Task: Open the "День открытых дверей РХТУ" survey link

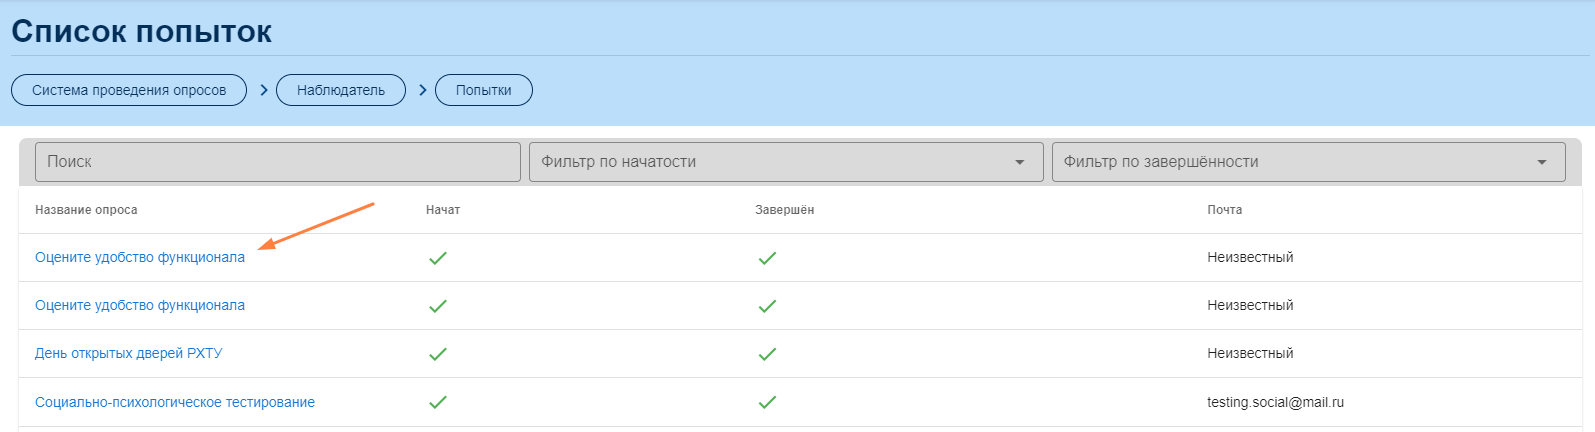Action: [x=128, y=354]
